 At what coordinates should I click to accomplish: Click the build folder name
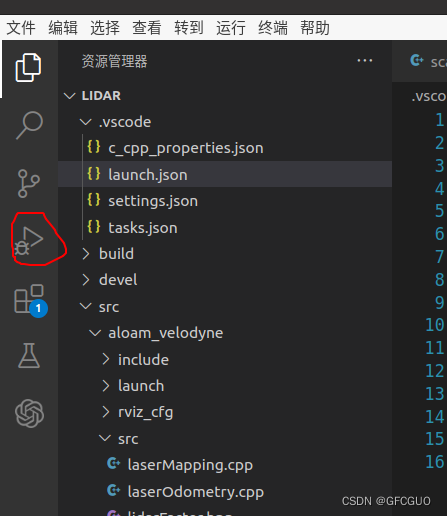coord(116,254)
